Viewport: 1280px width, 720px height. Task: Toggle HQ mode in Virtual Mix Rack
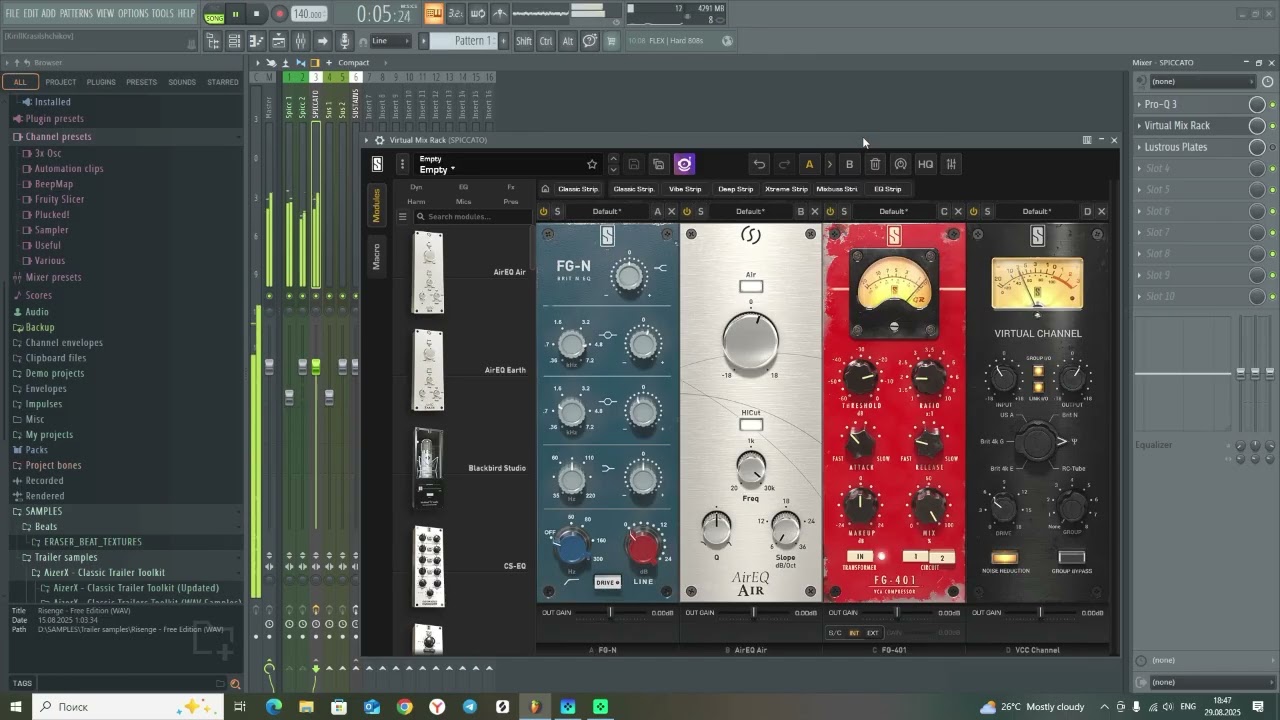click(926, 165)
